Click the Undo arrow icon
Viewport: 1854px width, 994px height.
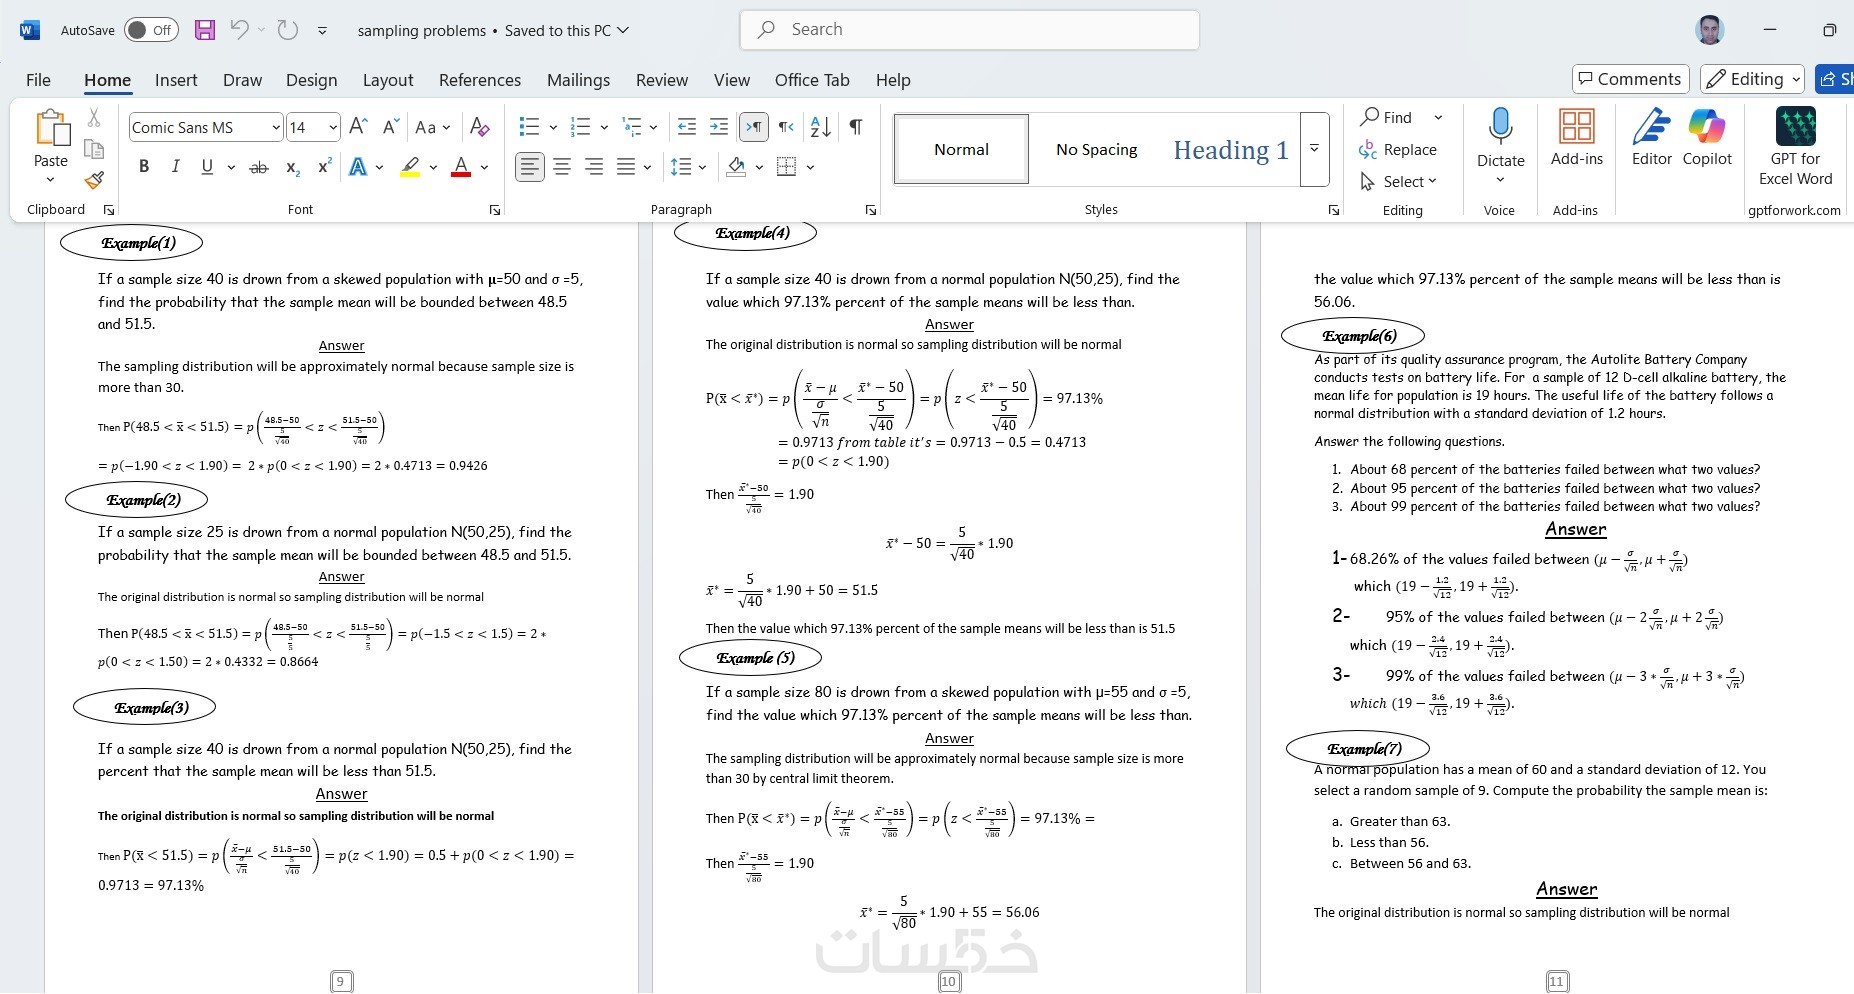pyautogui.click(x=239, y=30)
